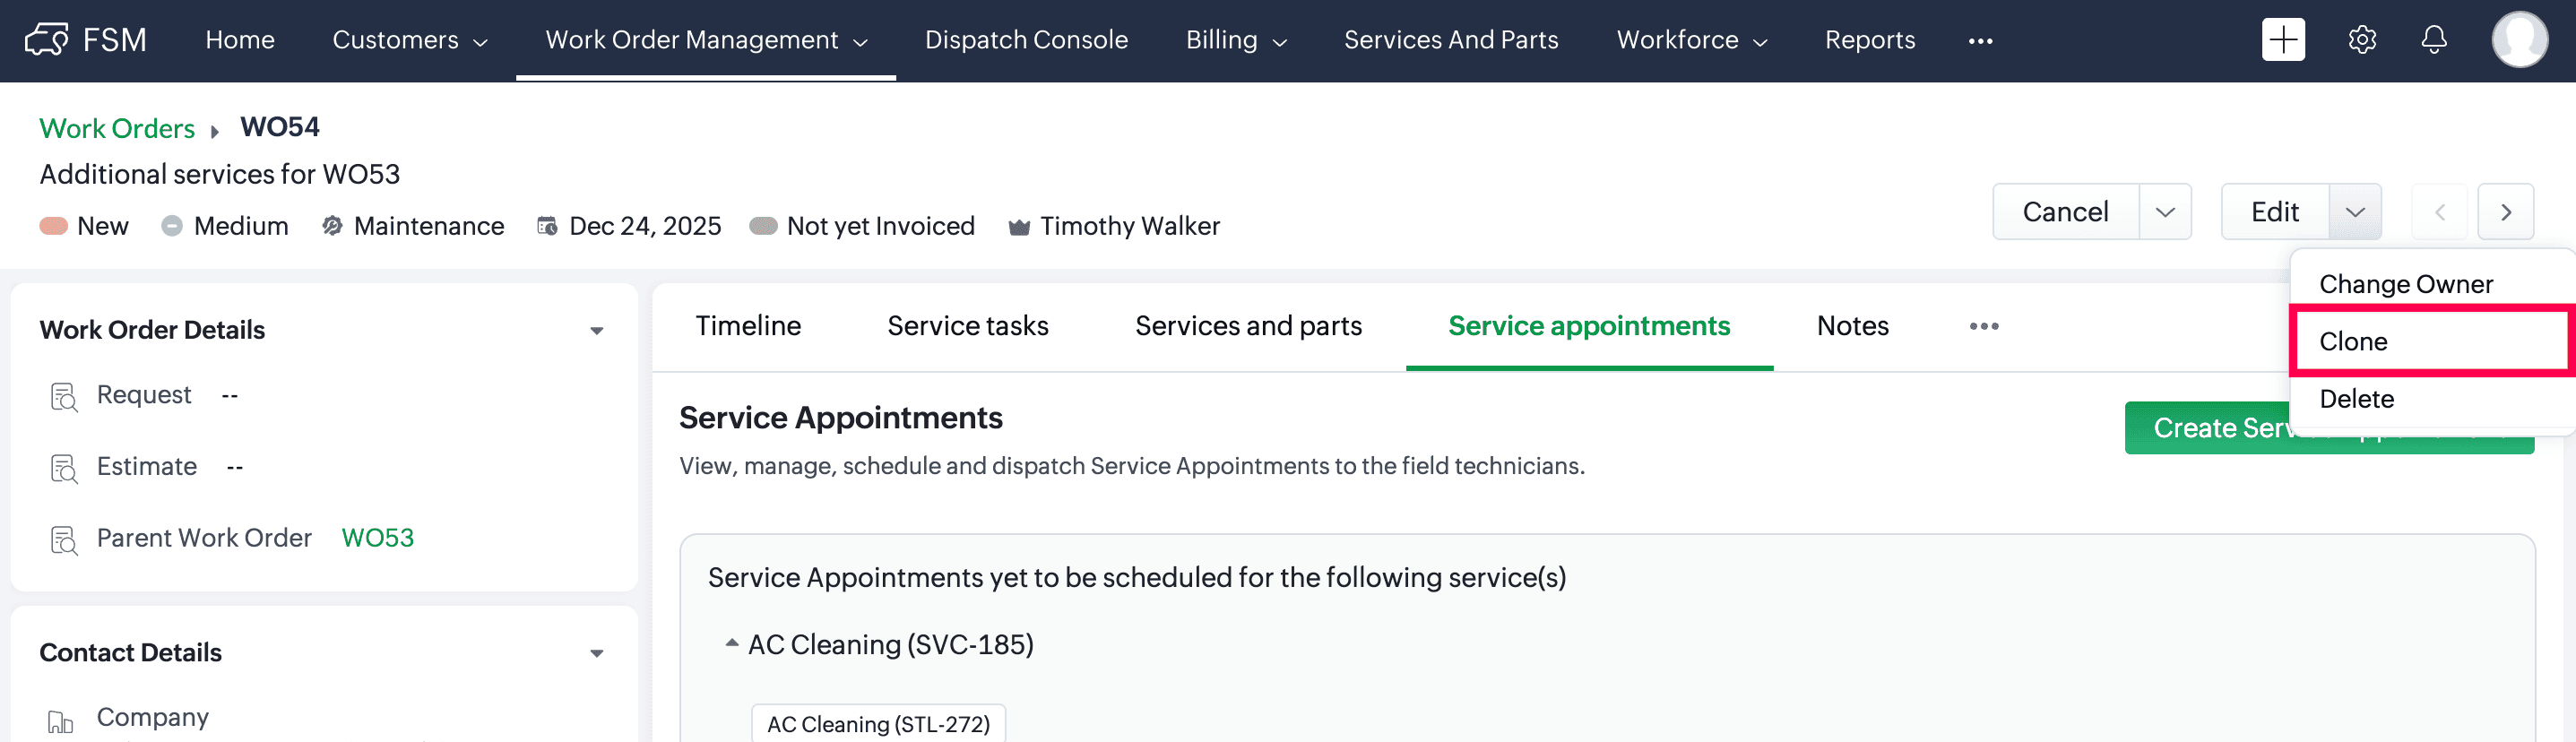This screenshot has width=2576, height=742.
Task: Go to the next work order arrow
Action: [2505, 212]
